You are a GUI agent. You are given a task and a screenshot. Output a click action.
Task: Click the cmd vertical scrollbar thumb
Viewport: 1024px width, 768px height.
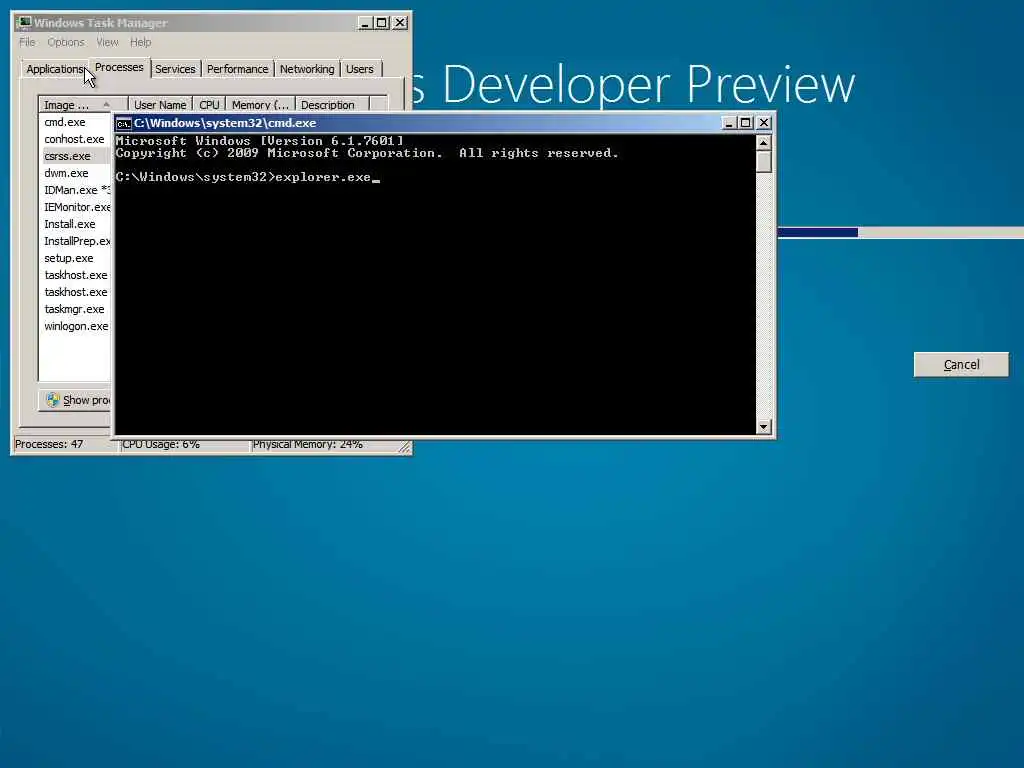[763, 161]
